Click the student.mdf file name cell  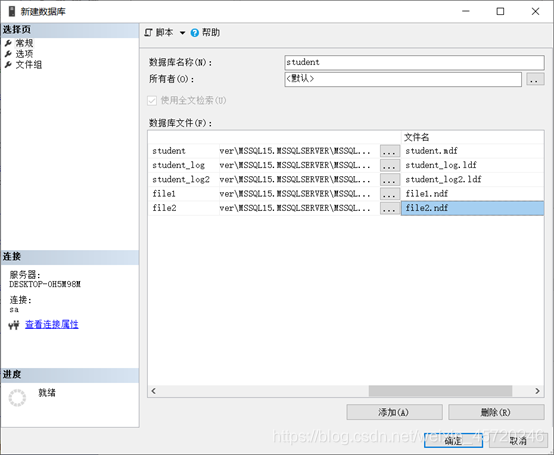[472, 151]
